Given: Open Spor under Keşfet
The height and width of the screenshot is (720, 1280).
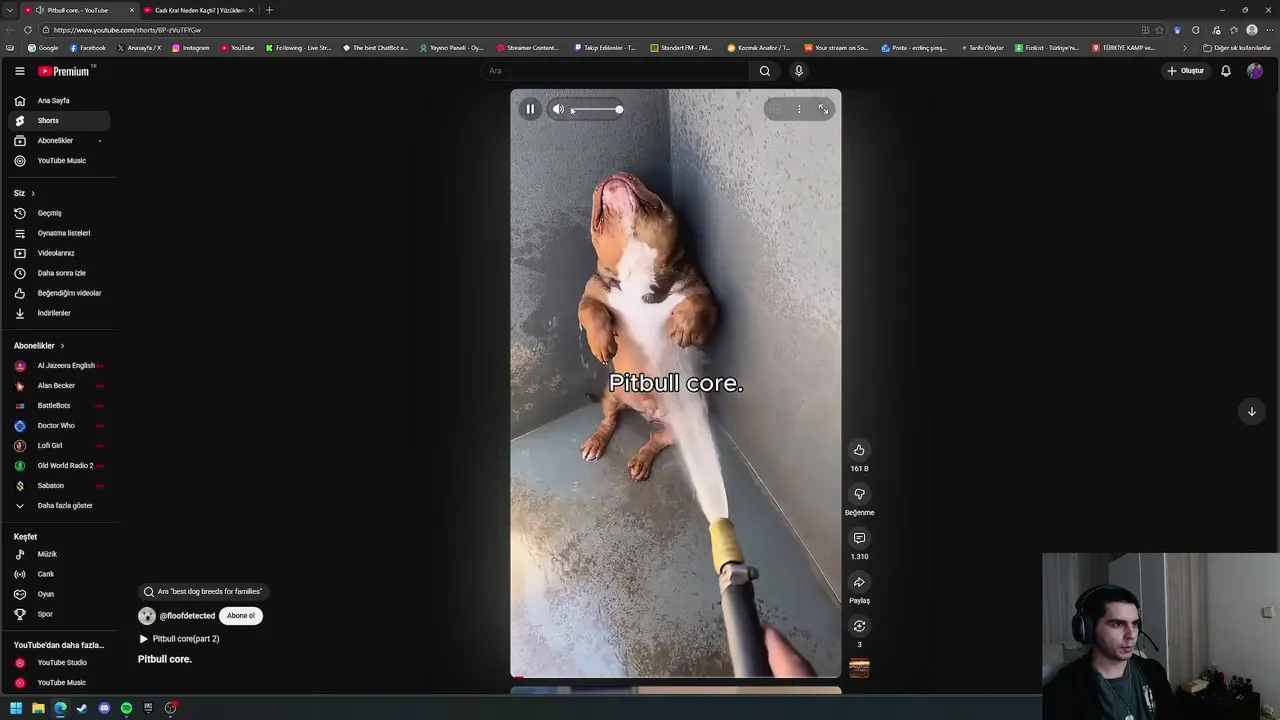Looking at the screenshot, I should click(59, 614).
